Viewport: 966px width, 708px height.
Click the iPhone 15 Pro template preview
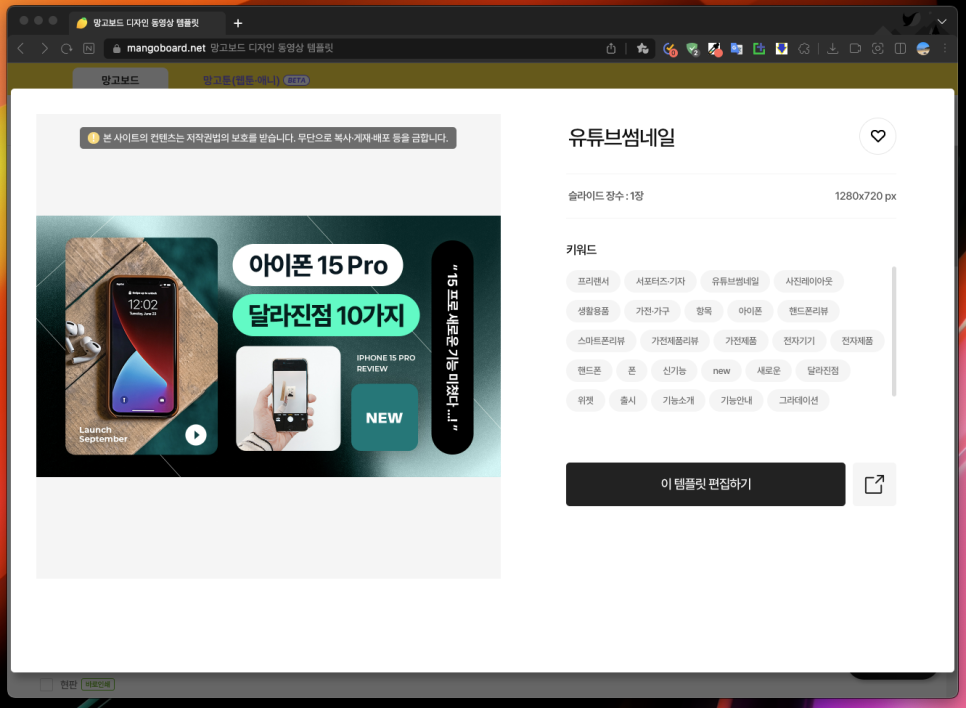269,346
